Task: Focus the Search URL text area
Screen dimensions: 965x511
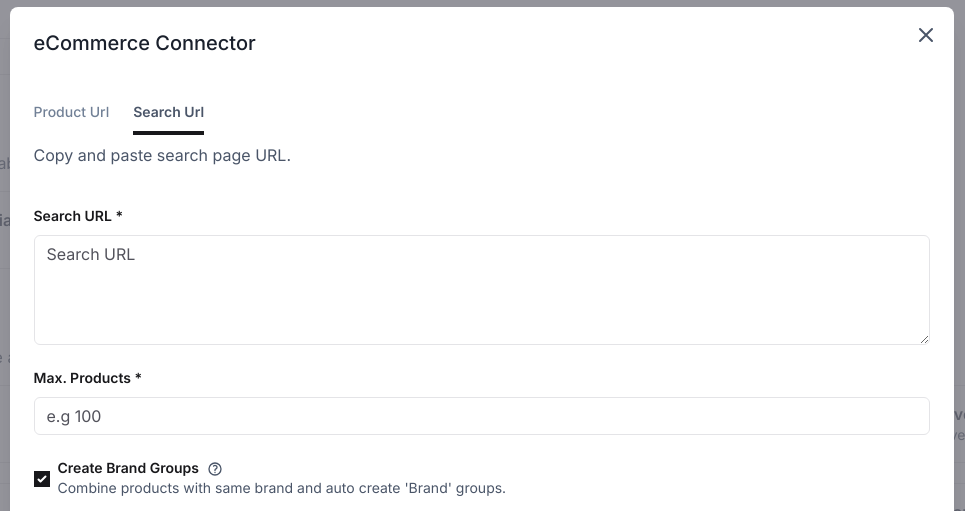Action: [x=481, y=290]
